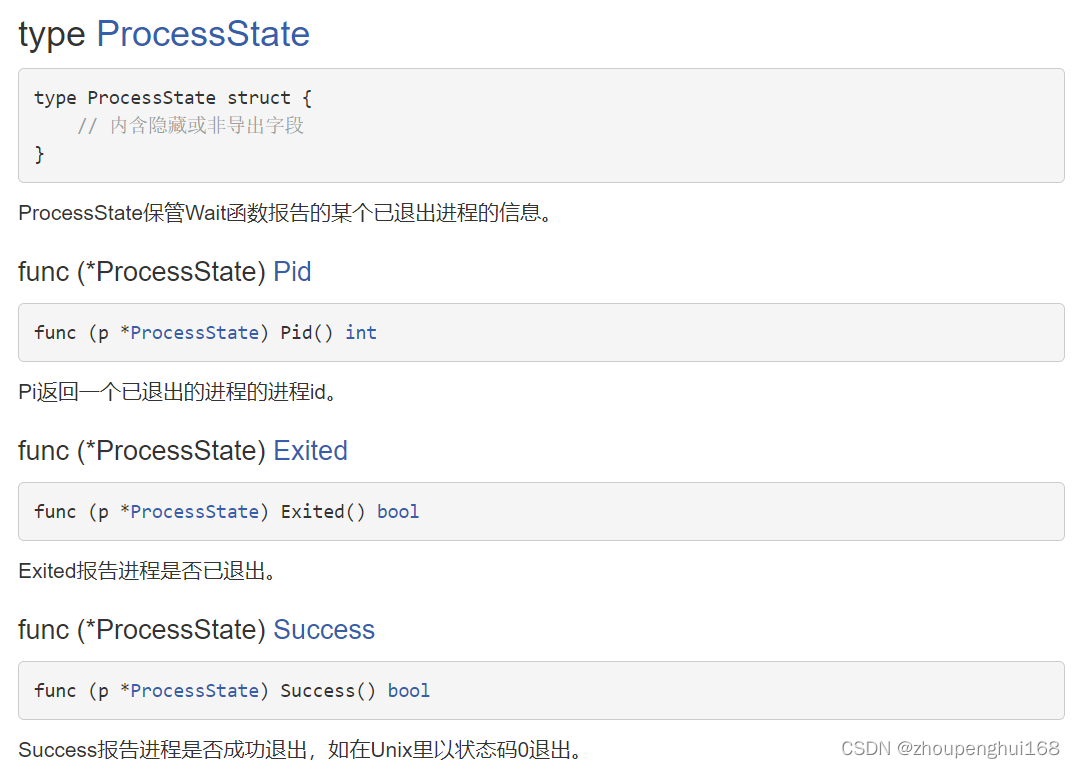The image size is (1075, 768).
Task: Click ProcessState in the Success signature
Action: click(x=195, y=691)
